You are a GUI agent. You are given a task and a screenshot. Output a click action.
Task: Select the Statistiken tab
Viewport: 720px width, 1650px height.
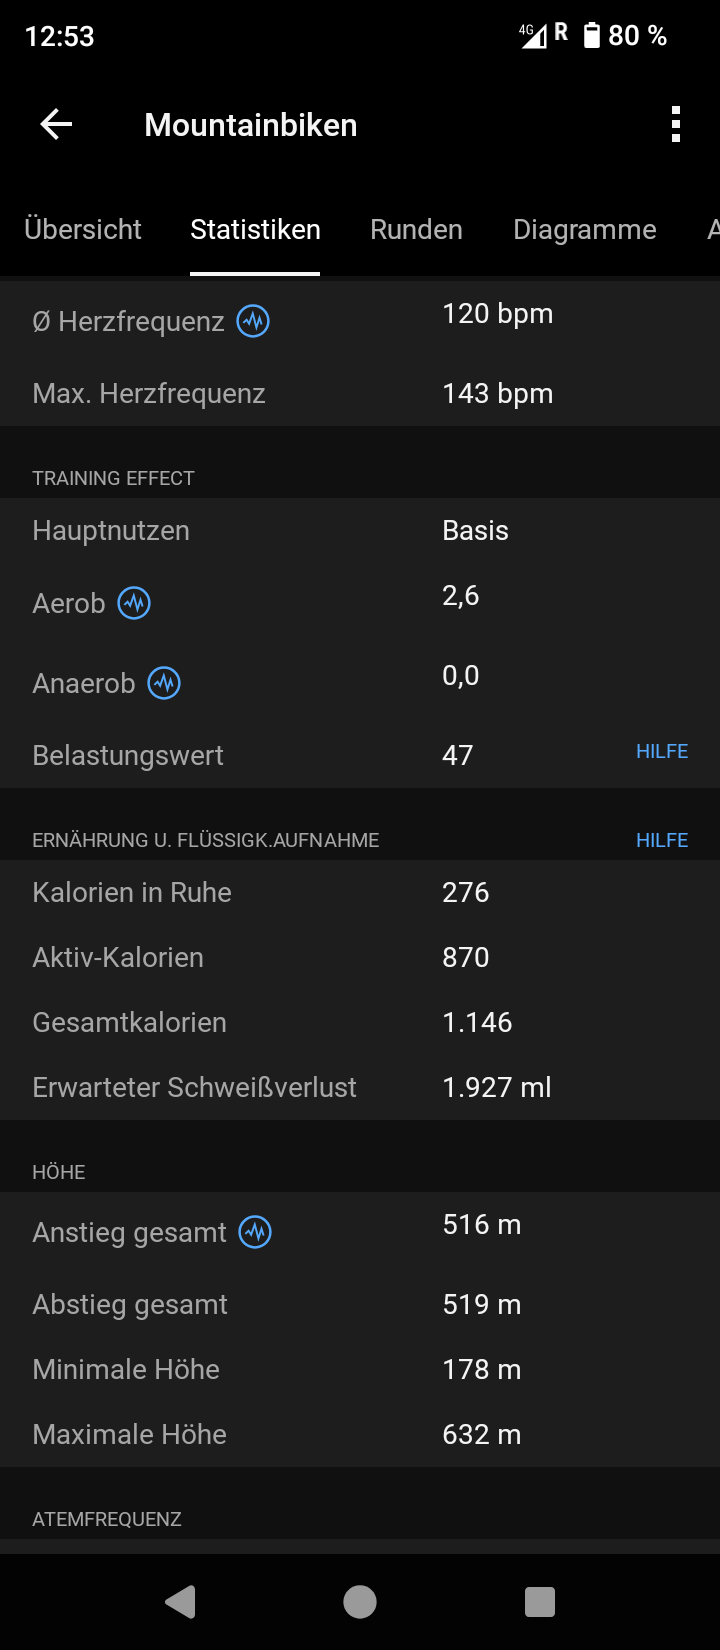coord(255,230)
